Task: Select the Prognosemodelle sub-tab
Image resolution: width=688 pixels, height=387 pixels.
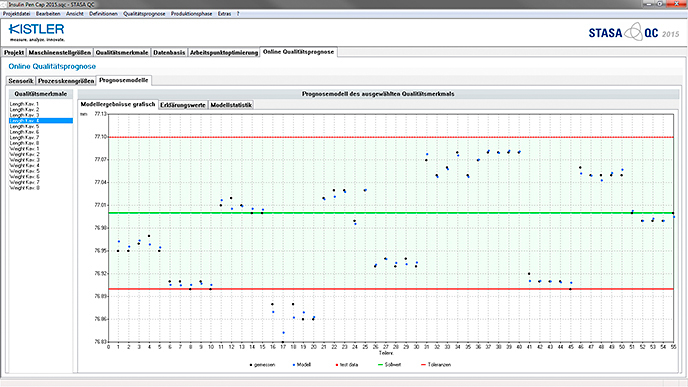Action: pos(124,80)
